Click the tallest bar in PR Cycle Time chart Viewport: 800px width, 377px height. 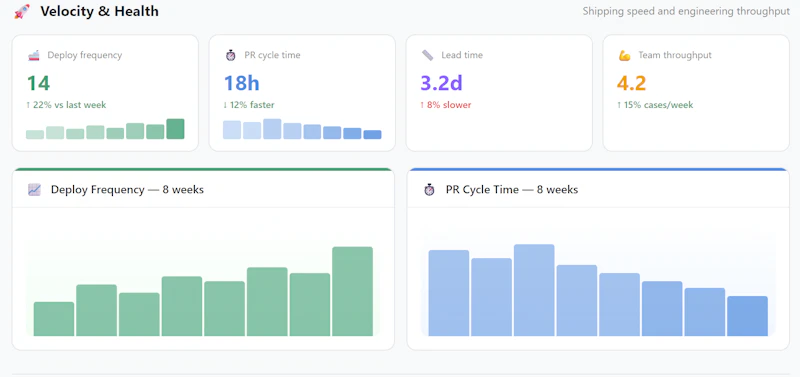(534, 290)
